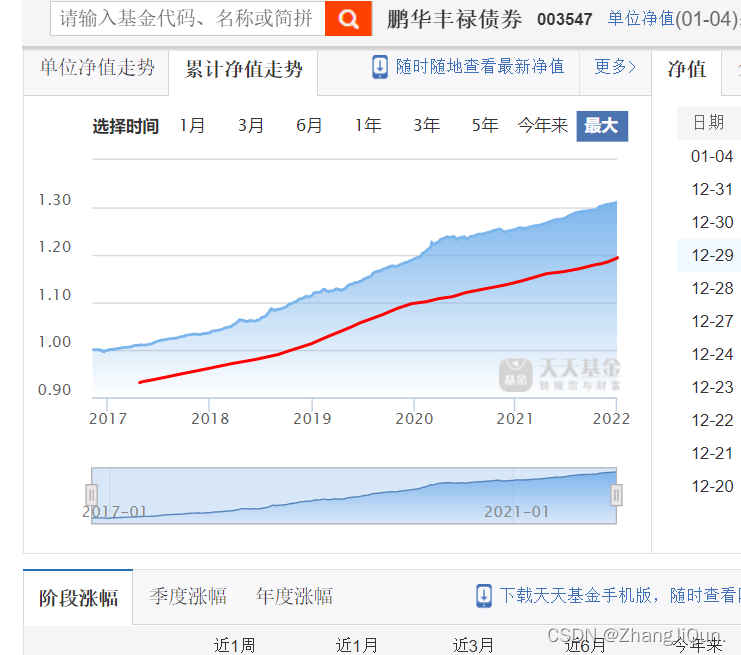This screenshot has height=655, width=741.
Task: Click the 近3月 column header
Action: point(474,645)
